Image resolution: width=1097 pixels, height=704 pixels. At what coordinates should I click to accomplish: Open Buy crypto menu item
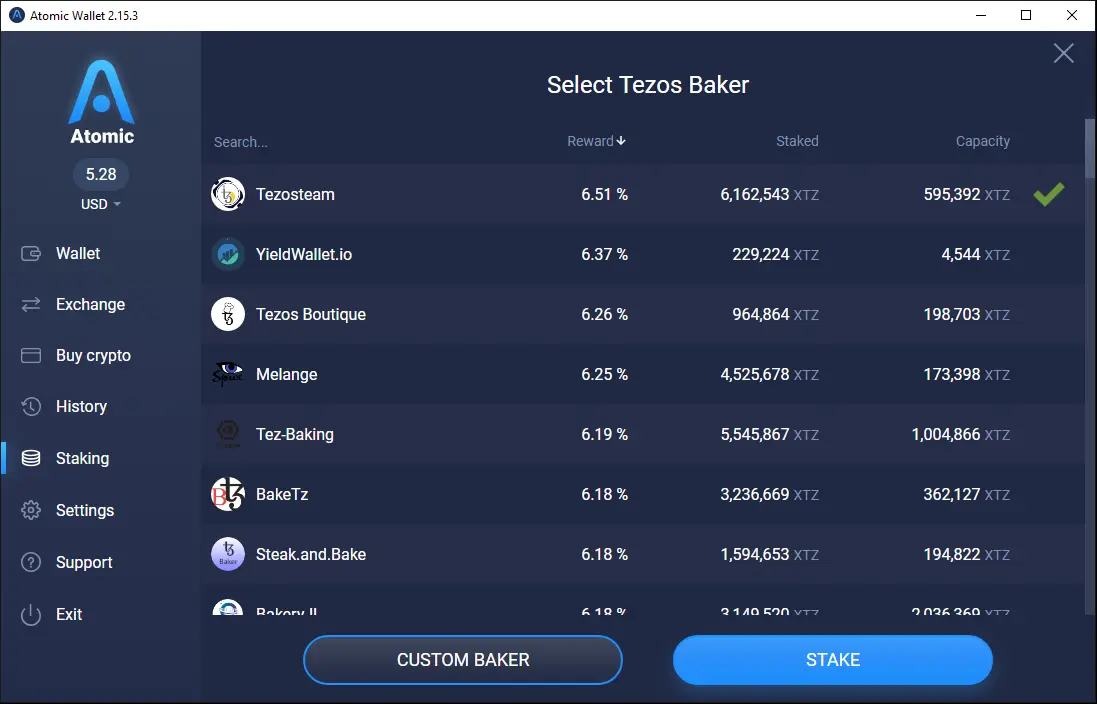pyautogui.click(x=93, y=355)
